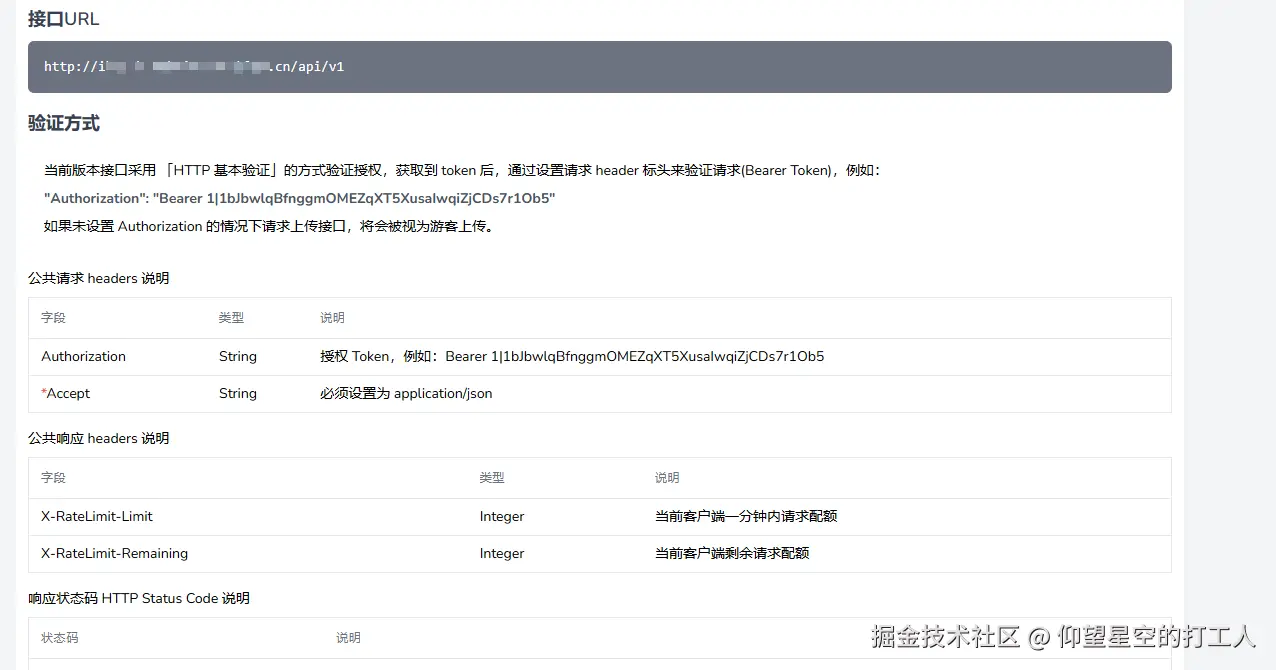The image size is (1276, 670).
Task: Click the 验证方式 heading
Action: [x=64, y=124]
